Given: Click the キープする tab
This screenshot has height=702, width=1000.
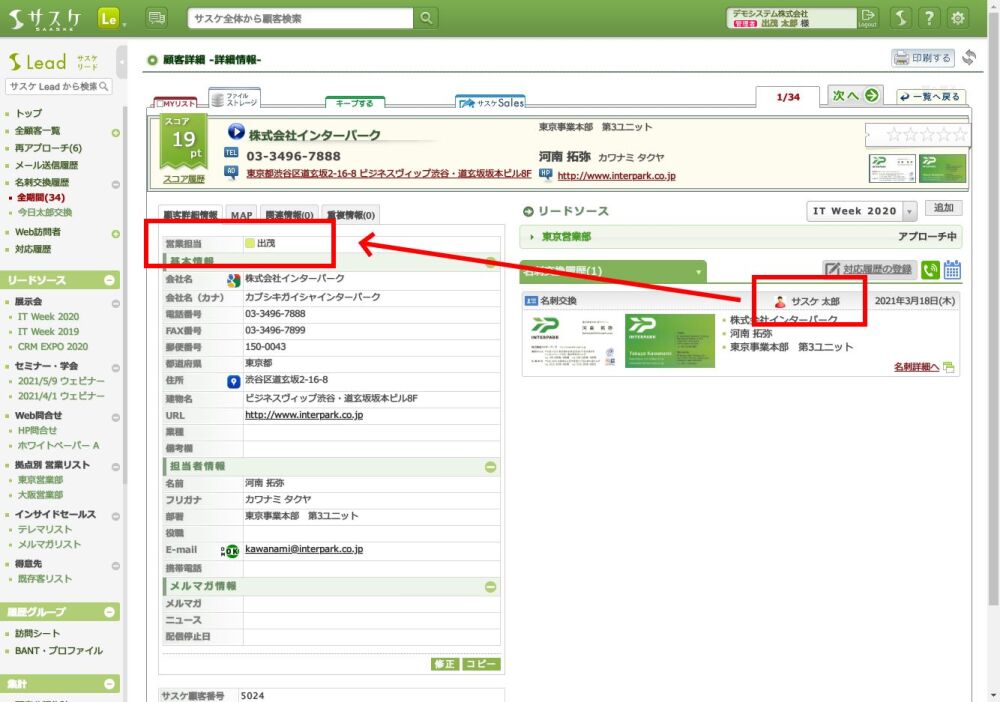Looking at the screenshot, I should click(355, 103).
